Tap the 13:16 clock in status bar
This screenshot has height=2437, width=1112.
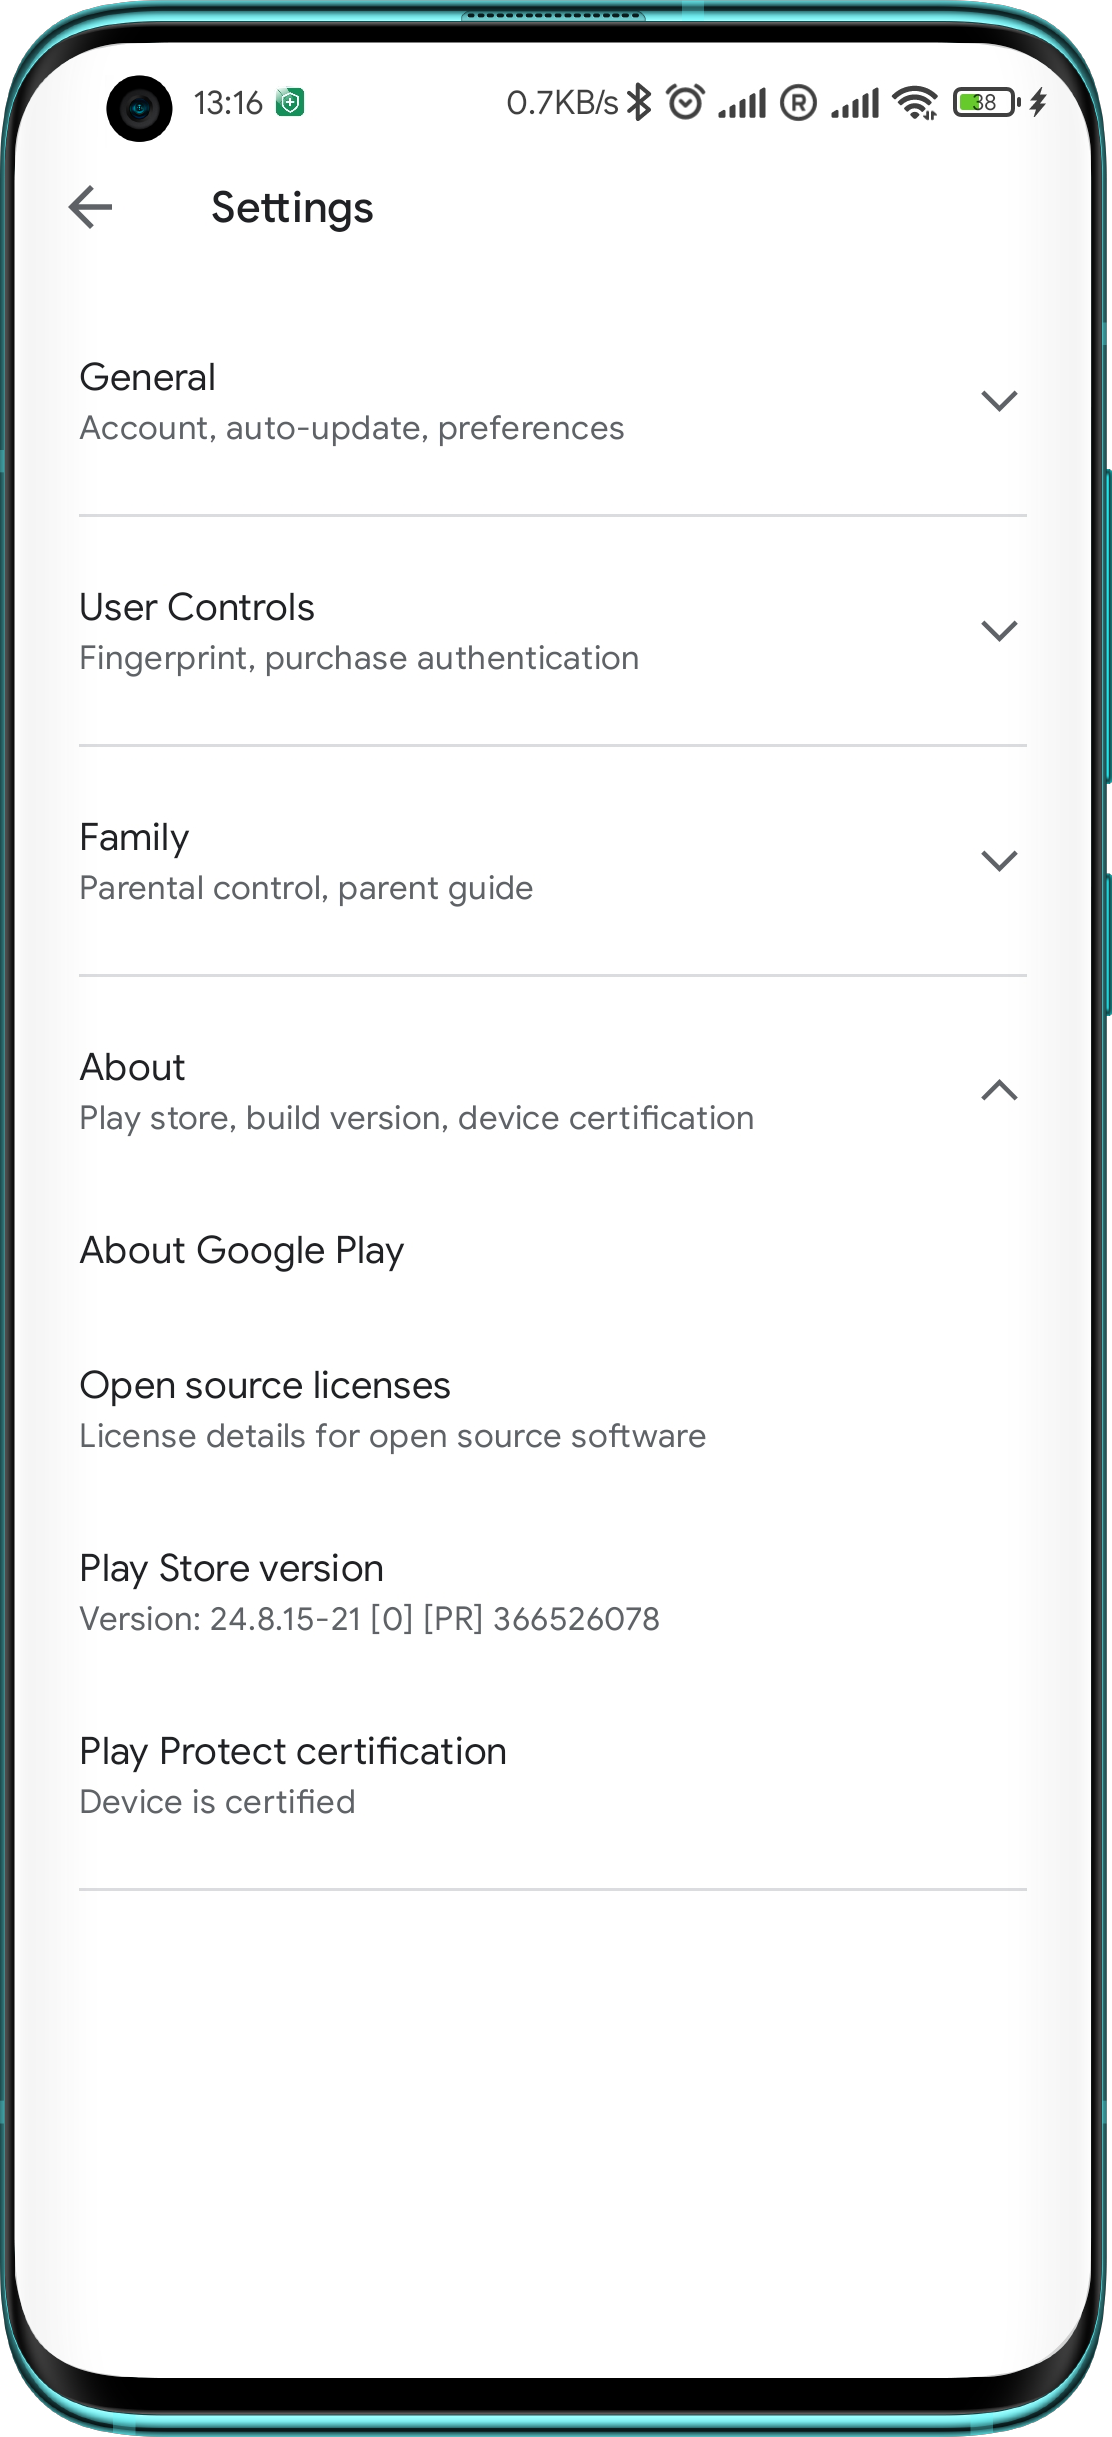pos(228,103)
